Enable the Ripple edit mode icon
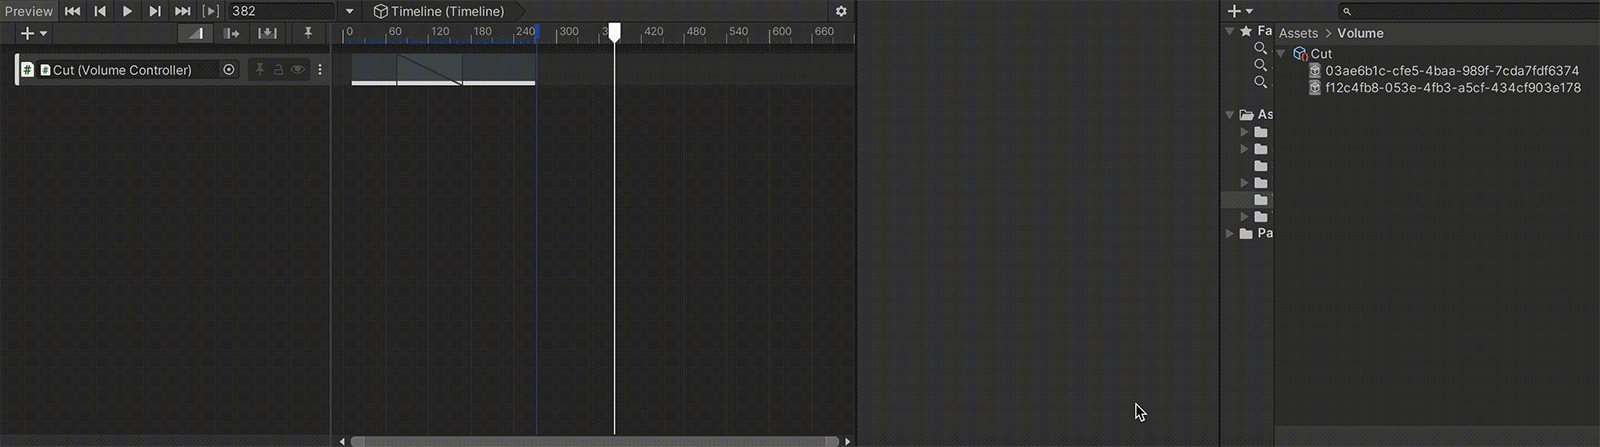 click(x=231, y=33)
